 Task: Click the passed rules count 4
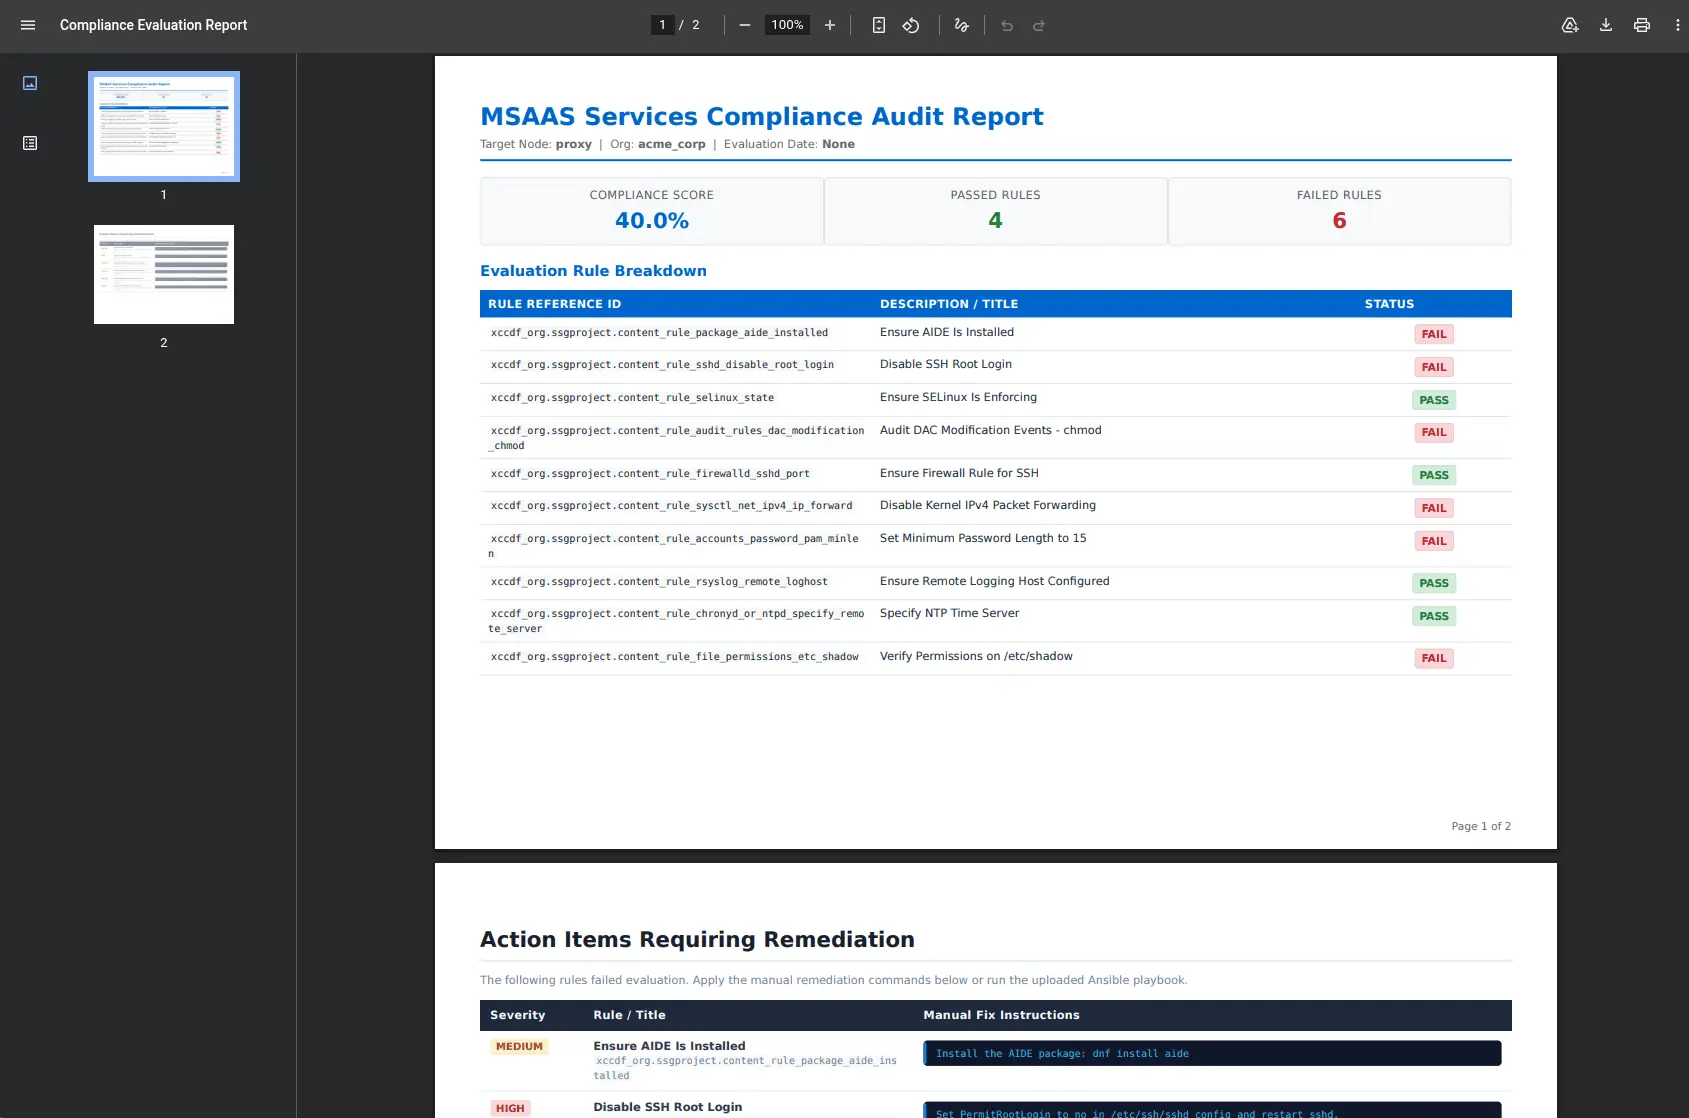(995, 221)
